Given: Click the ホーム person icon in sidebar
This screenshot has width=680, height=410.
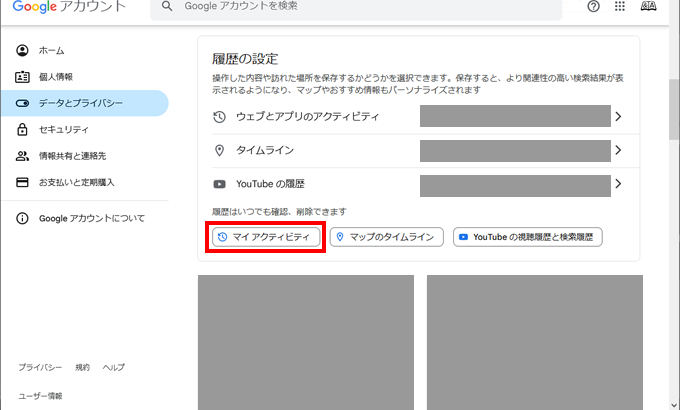Looking at the screenshot, I should [22, 50].
